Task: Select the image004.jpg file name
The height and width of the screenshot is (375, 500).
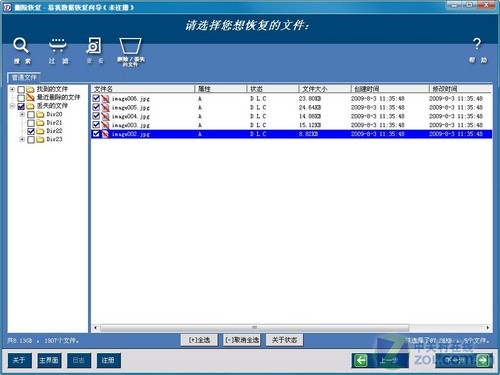Action: (131, 116)
